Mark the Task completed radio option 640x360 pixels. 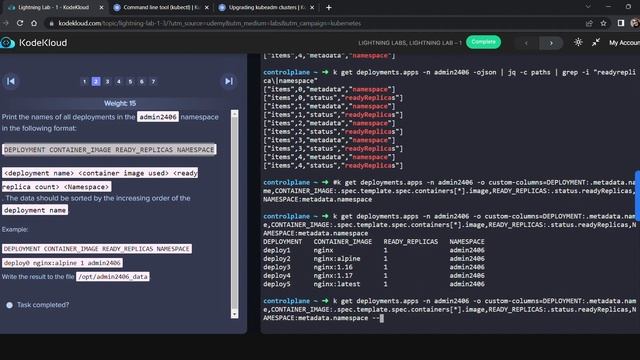(9, 305)
